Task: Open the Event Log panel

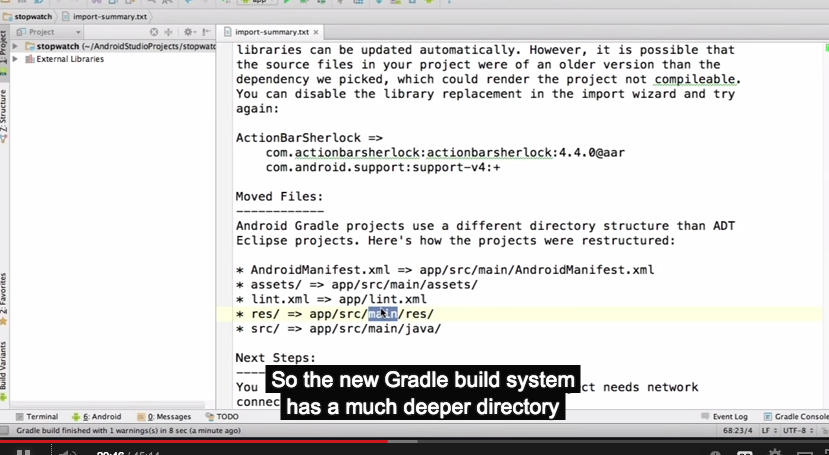Action: click(724, 416)
